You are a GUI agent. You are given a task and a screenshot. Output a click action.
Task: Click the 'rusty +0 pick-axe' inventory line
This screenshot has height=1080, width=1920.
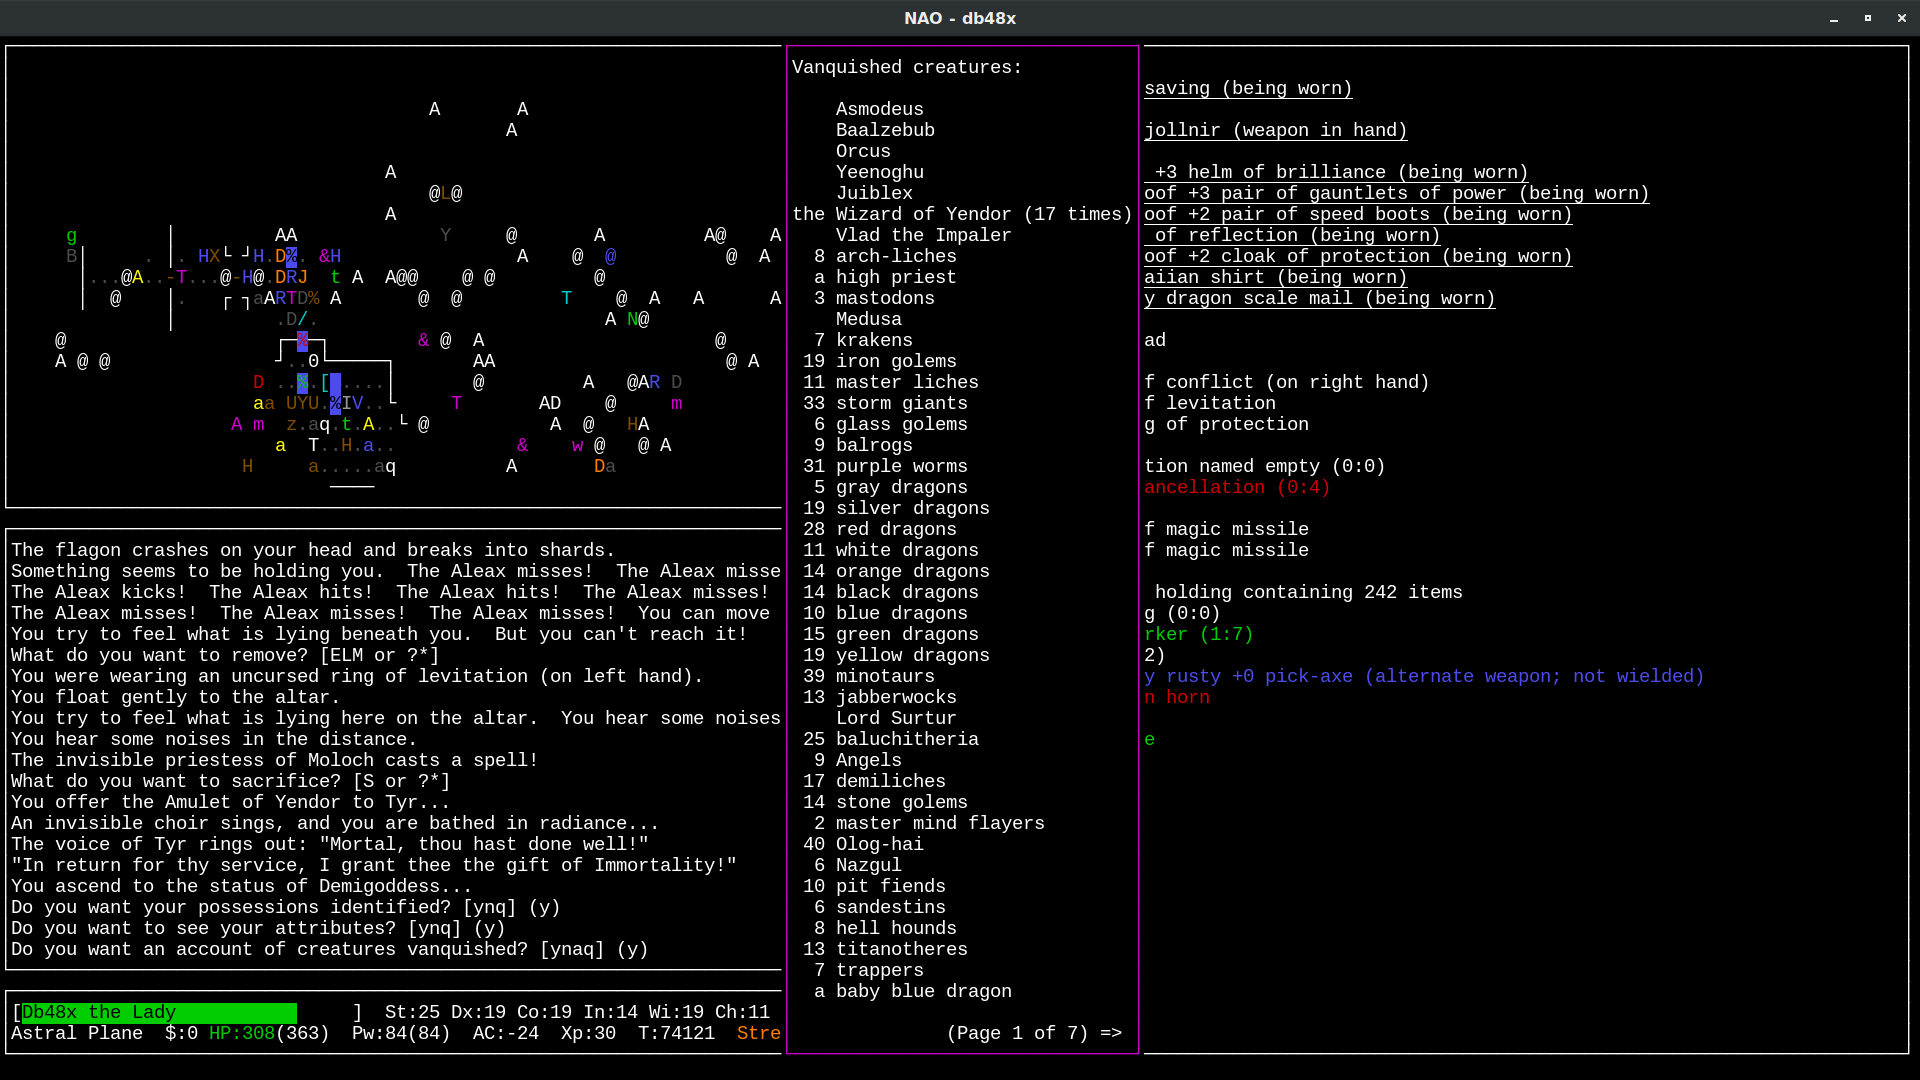(x=1424, y=676)
